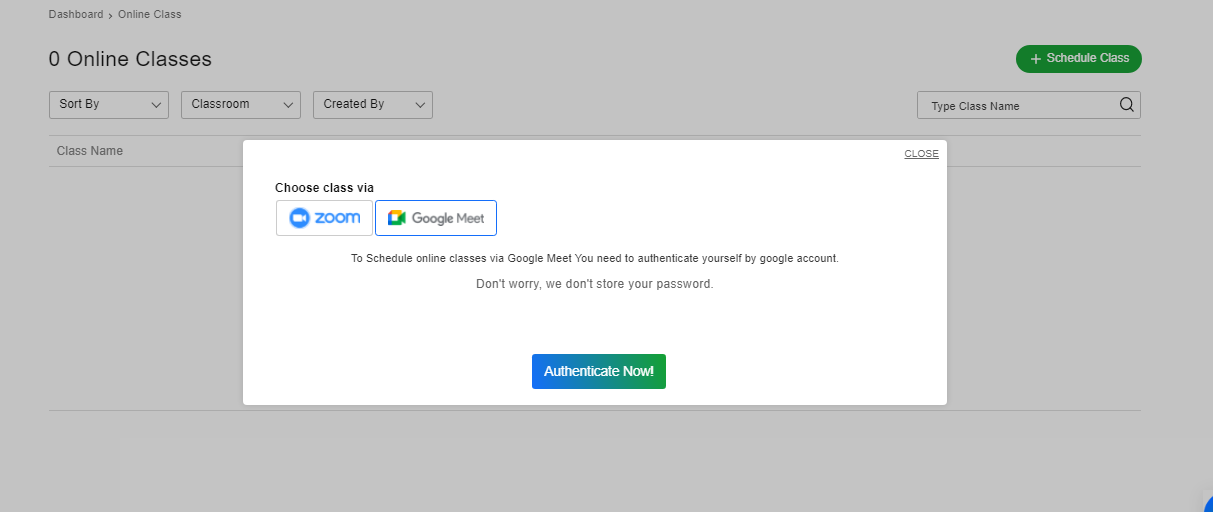Close the dialog via CLOSE link
The width and height of the screenshot is (1213, 512).
pyautogui.click(x=921, y=154)
